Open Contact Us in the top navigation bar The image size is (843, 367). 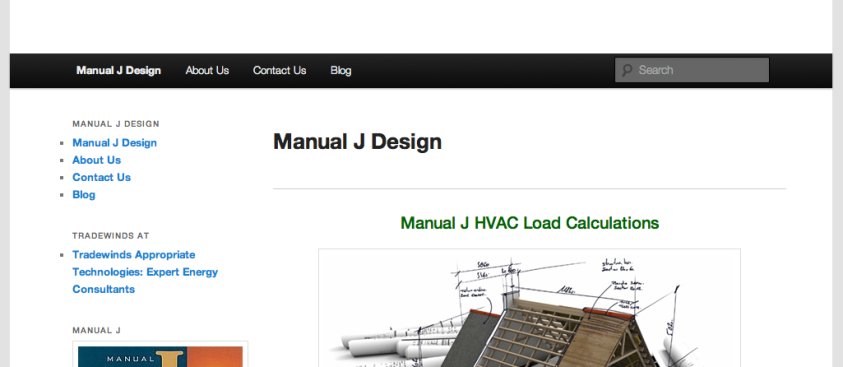coord(280,70)
